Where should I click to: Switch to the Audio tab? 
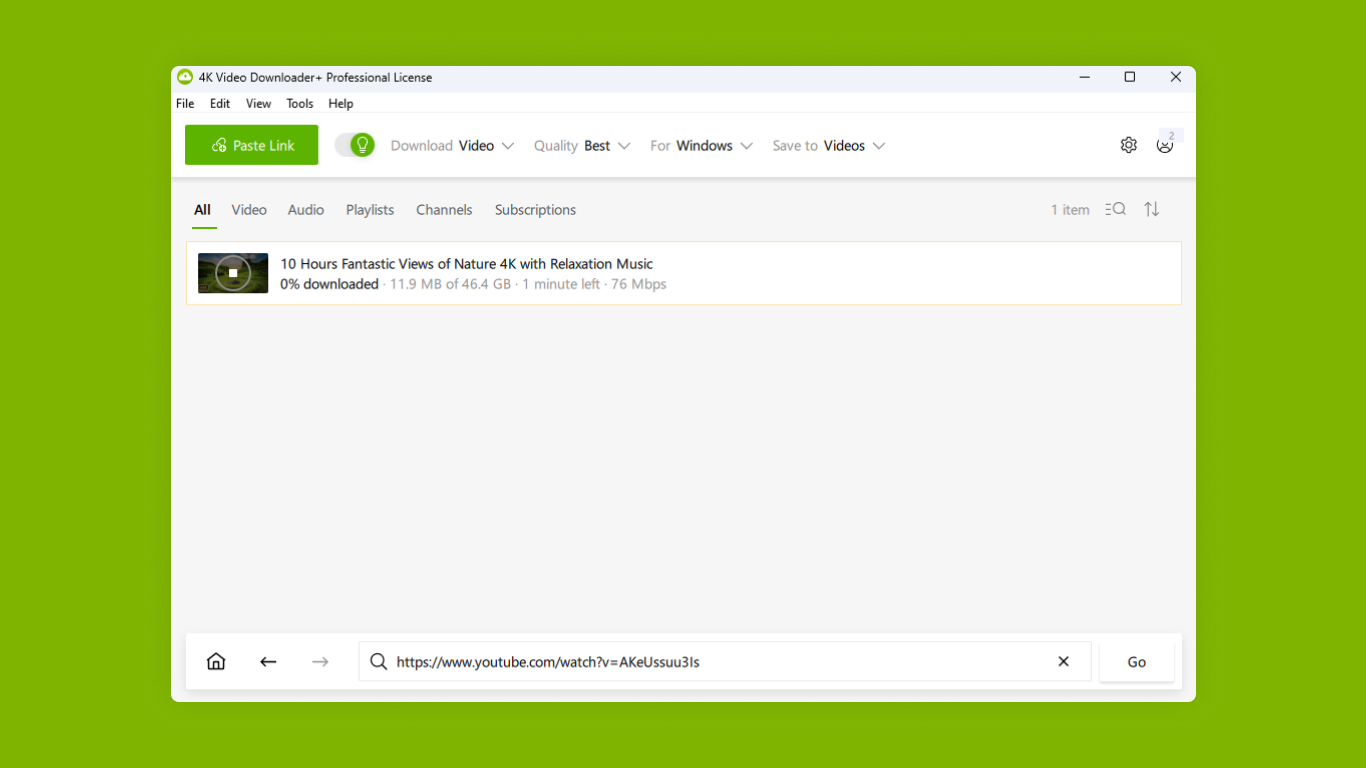point(305,209)
